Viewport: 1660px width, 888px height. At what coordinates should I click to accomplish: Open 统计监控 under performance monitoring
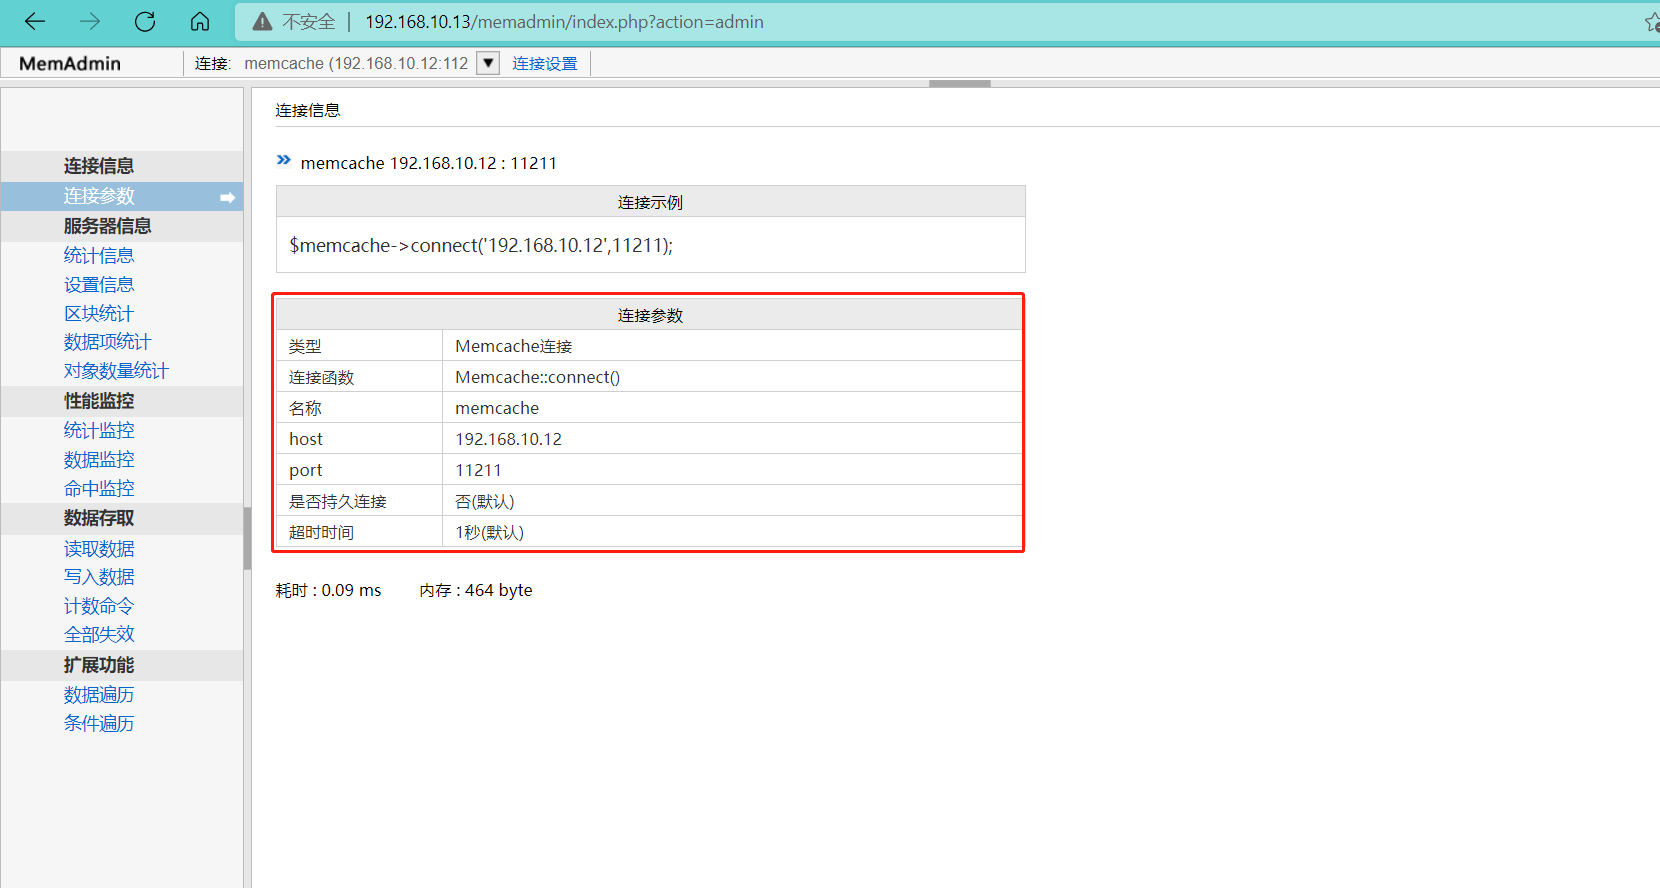pos(99,431)
